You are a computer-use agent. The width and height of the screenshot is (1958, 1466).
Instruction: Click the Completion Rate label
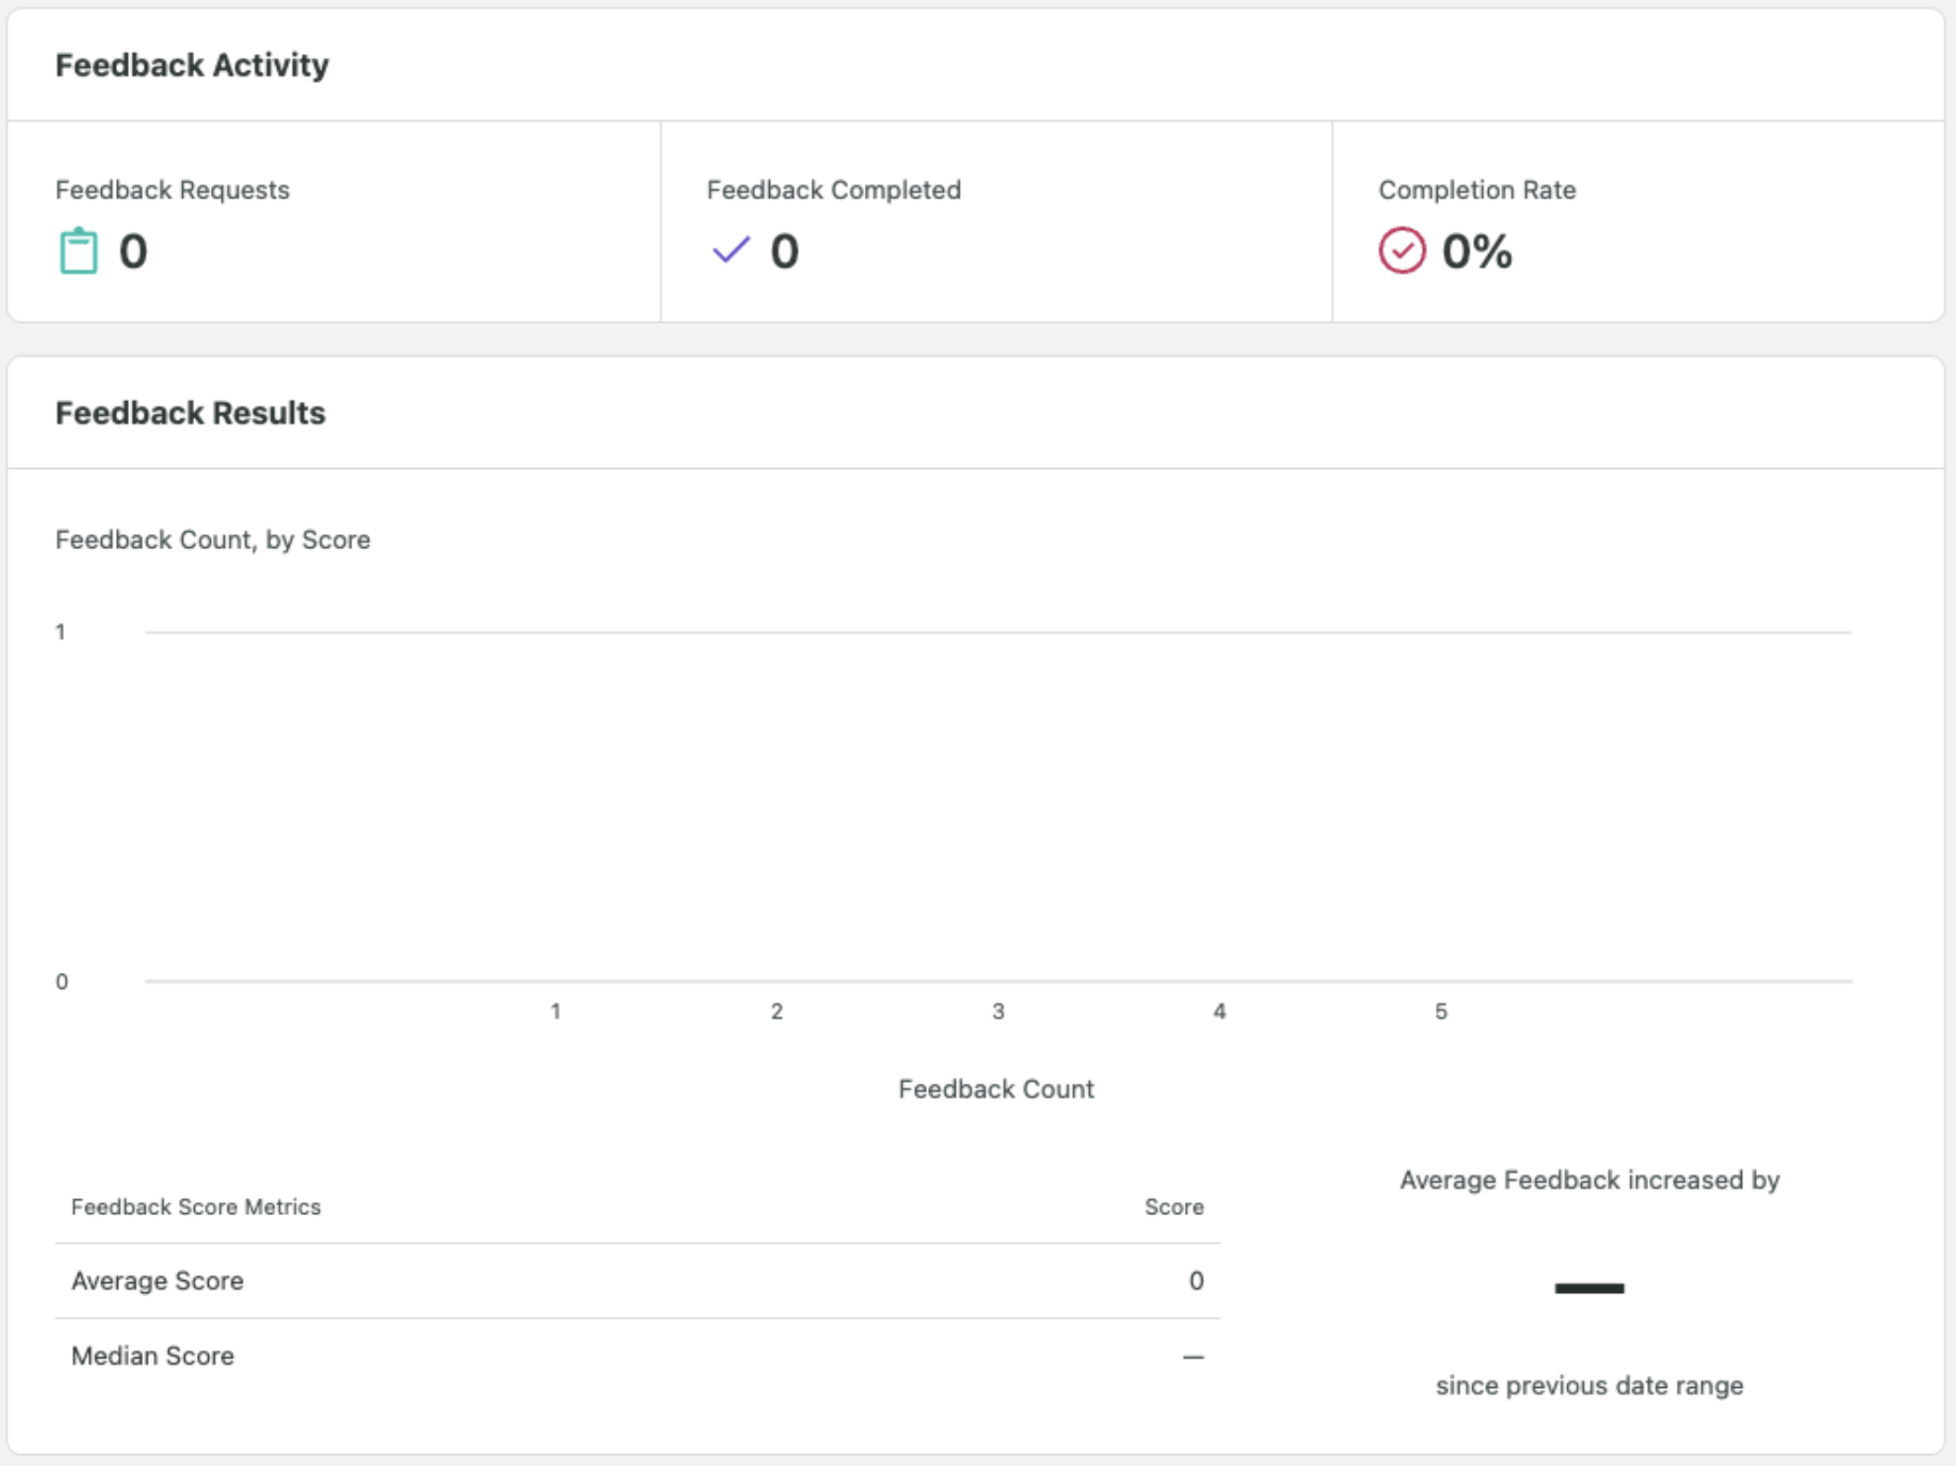pos(1476,190)
